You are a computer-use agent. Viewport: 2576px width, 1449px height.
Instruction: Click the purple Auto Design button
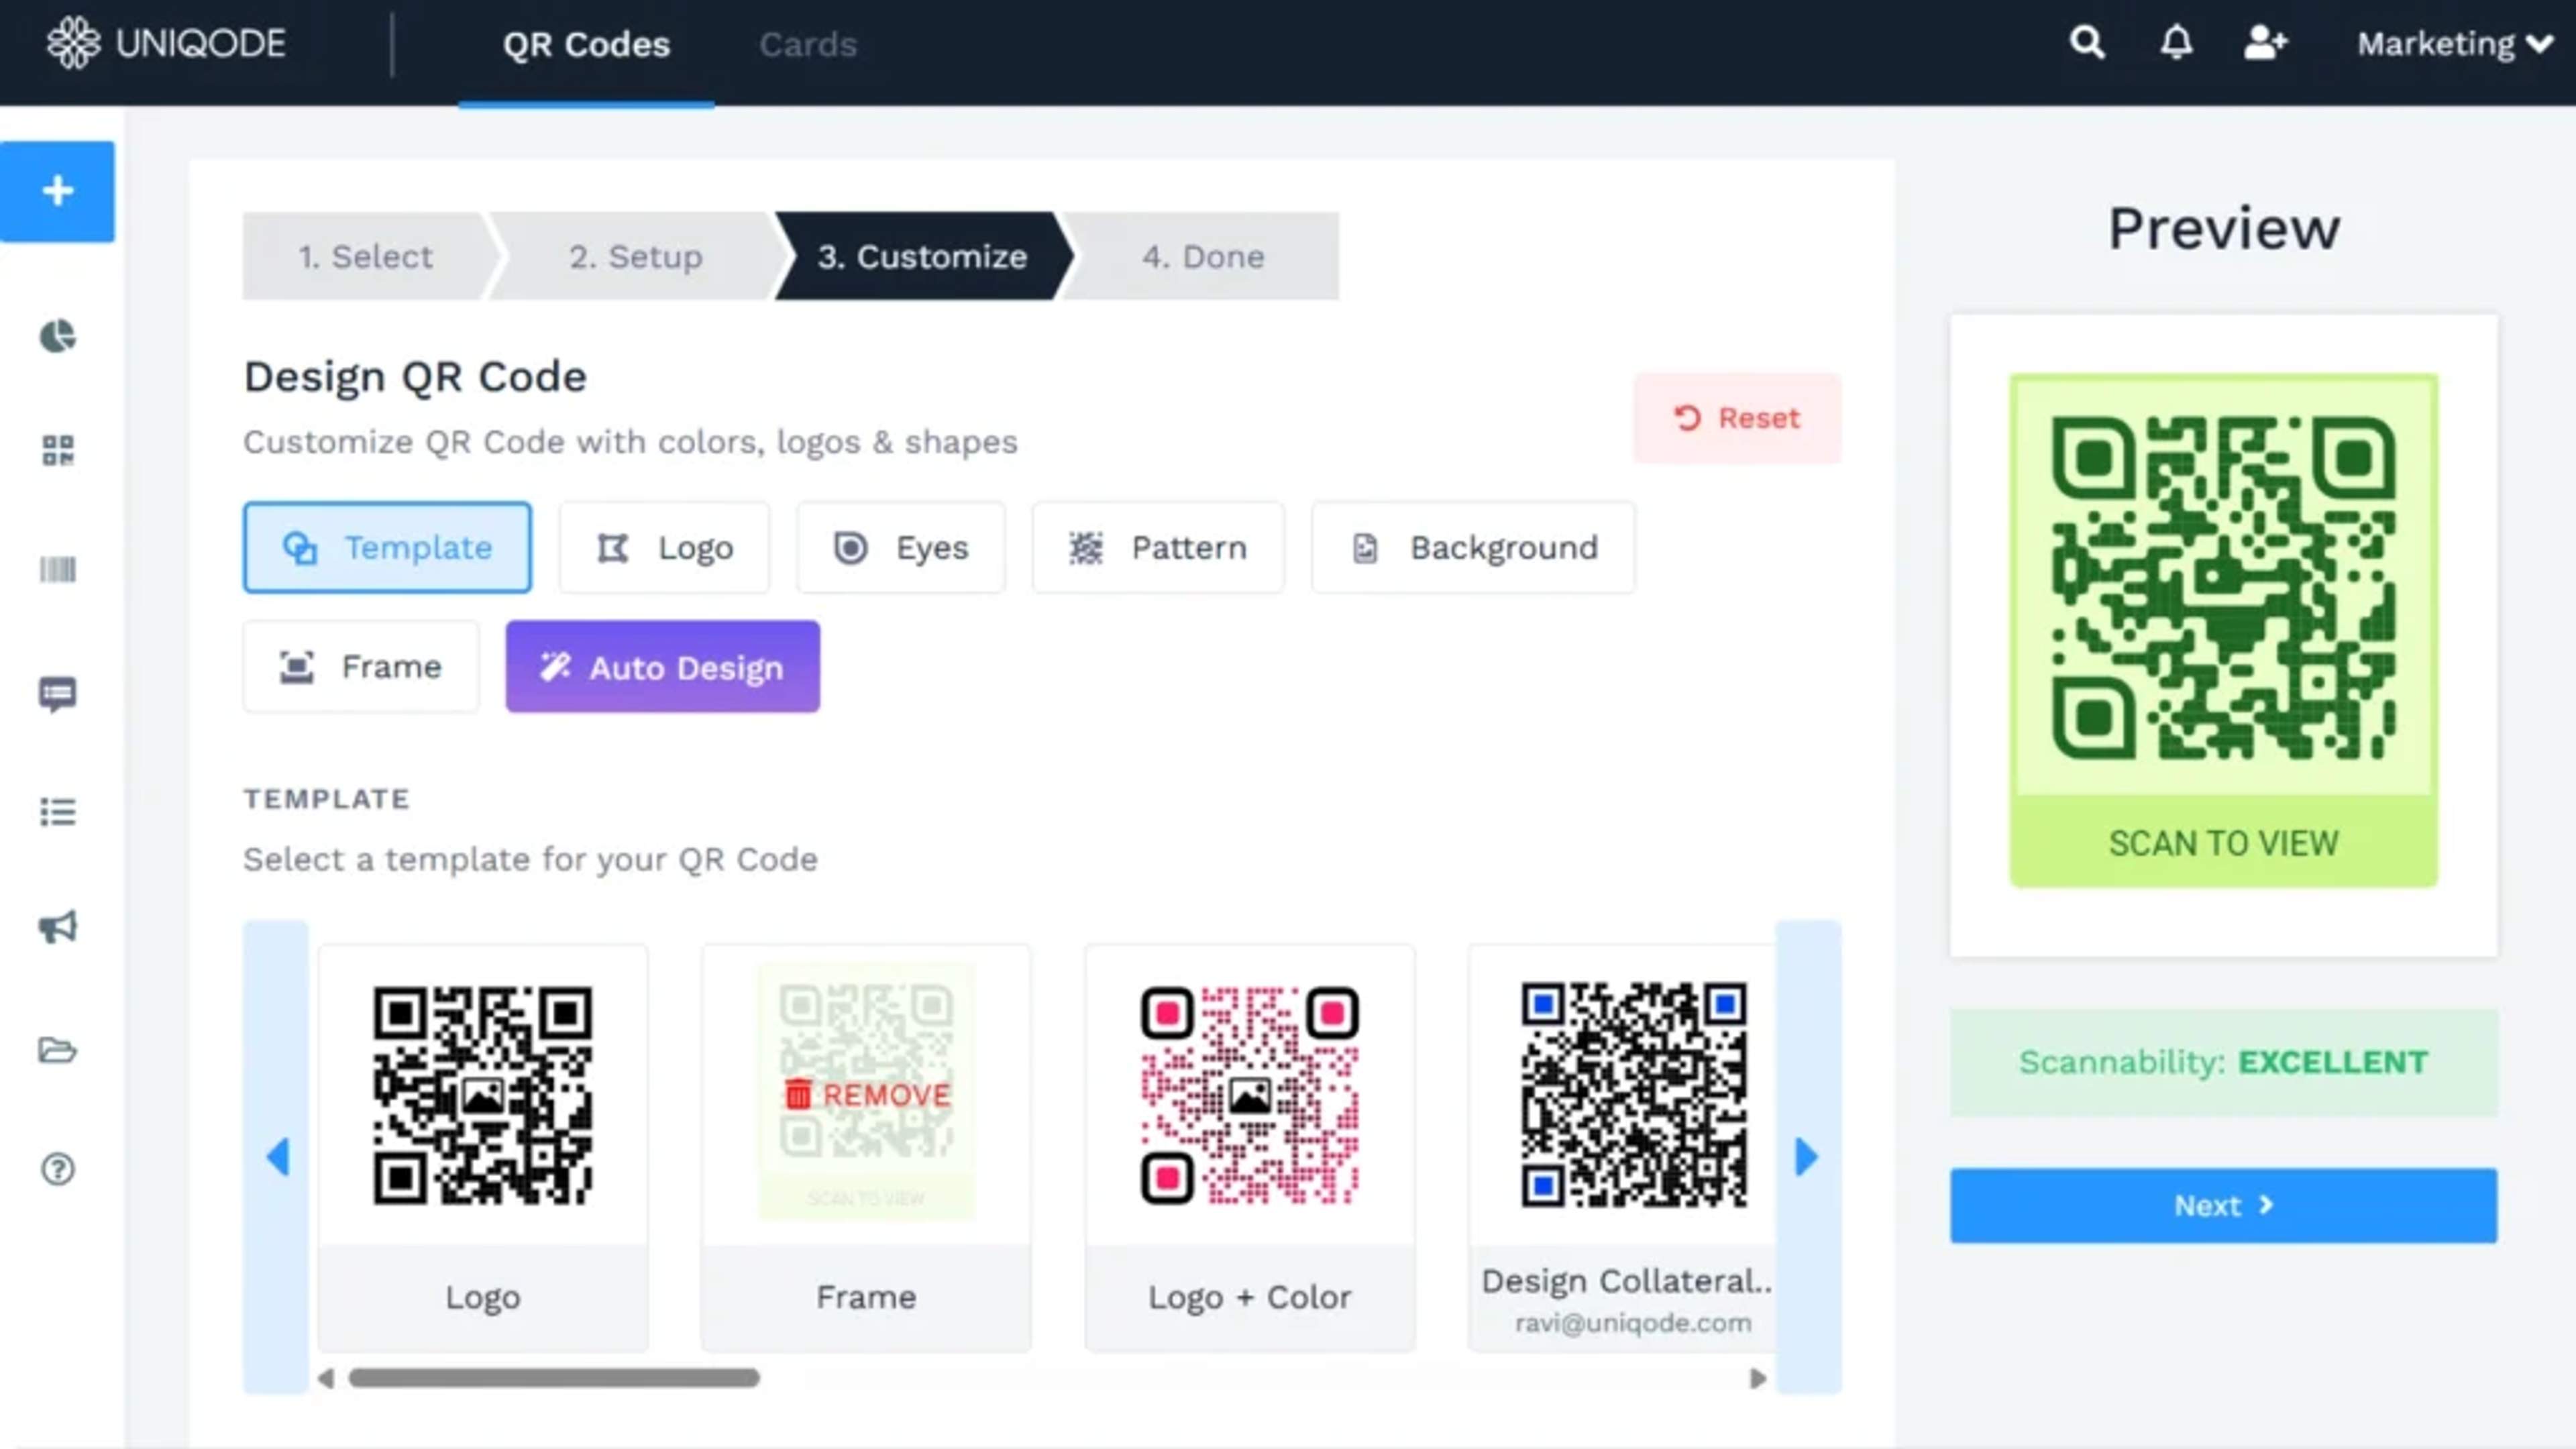[x=662, y=666]
